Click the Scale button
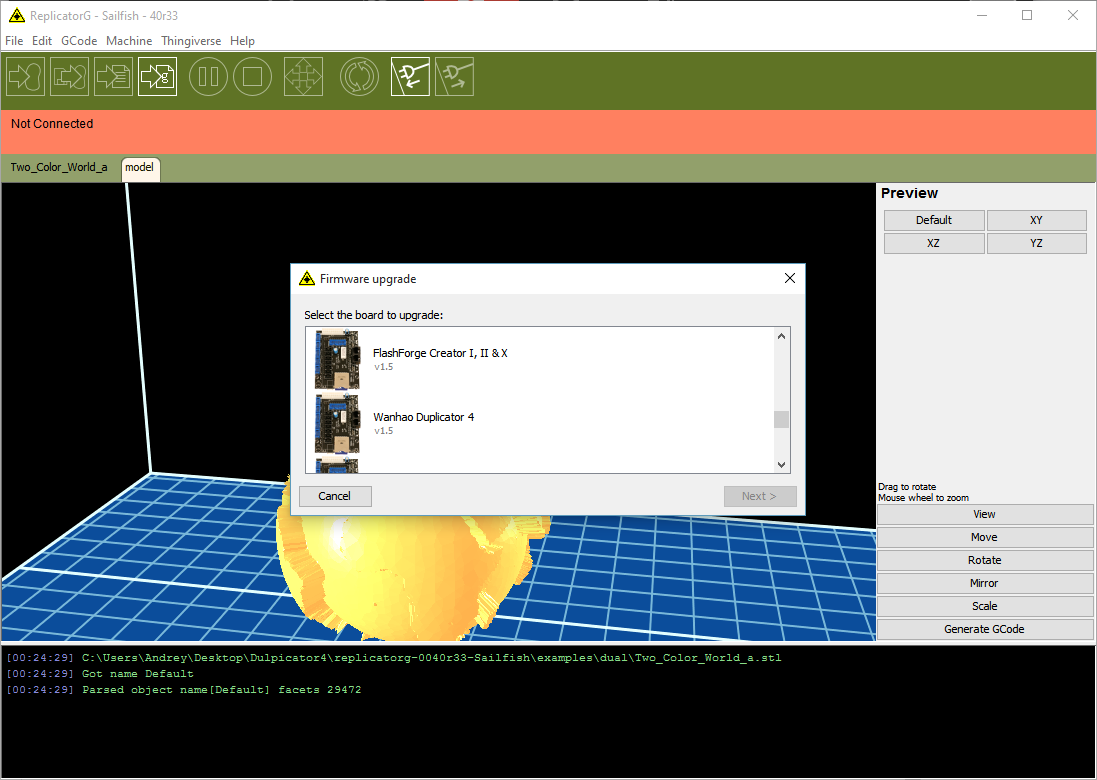This screenshot has width=1097, height=780. pyautogui.click(x=984, y=607)
